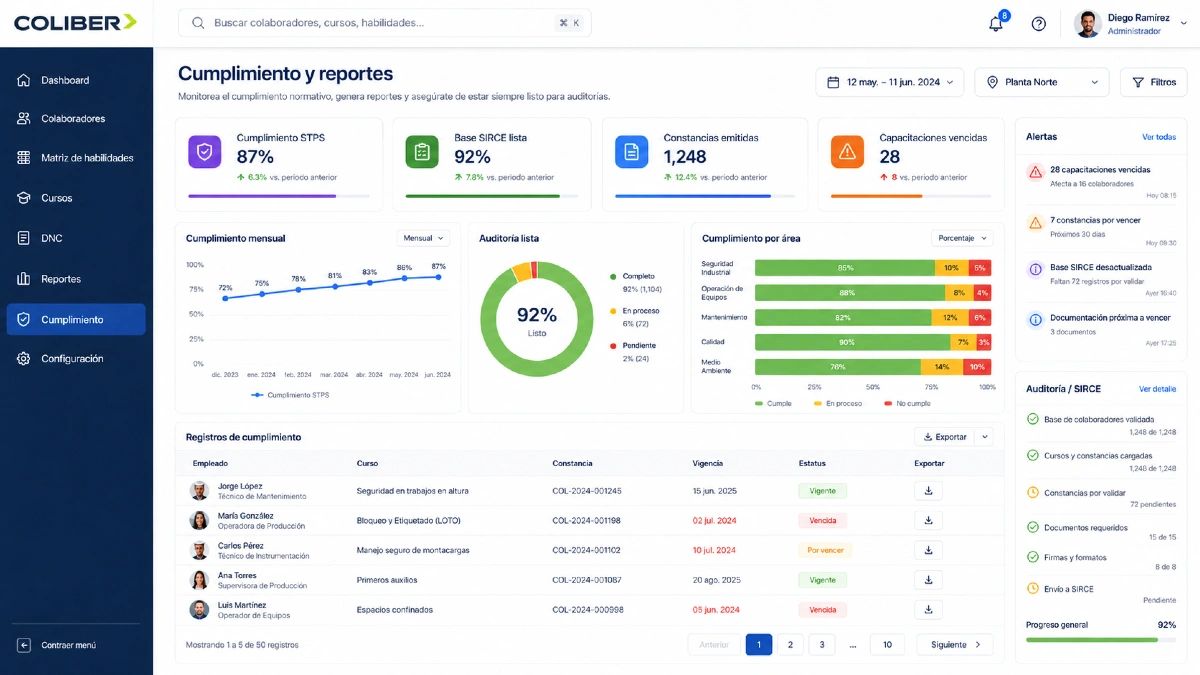Screen dimensions: 1200x675
Task: Click the help question mark icon
Action: click(1038, 23)
